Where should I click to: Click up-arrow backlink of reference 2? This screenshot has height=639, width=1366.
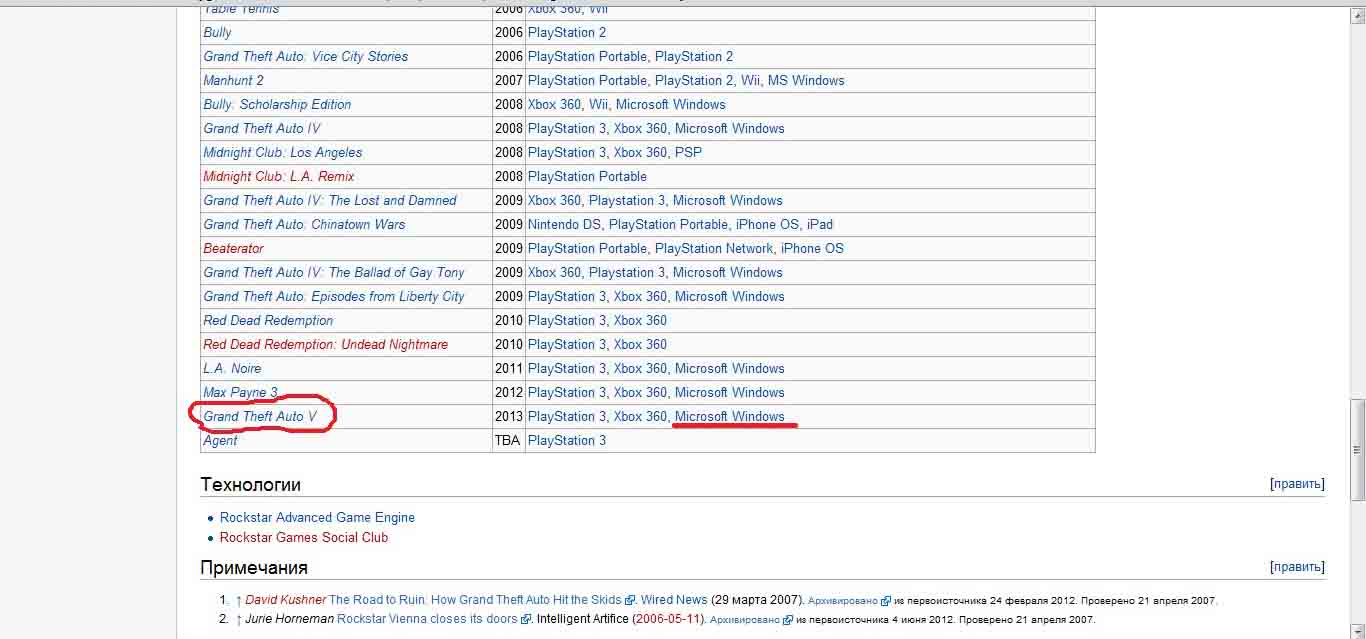click(238, 619)
